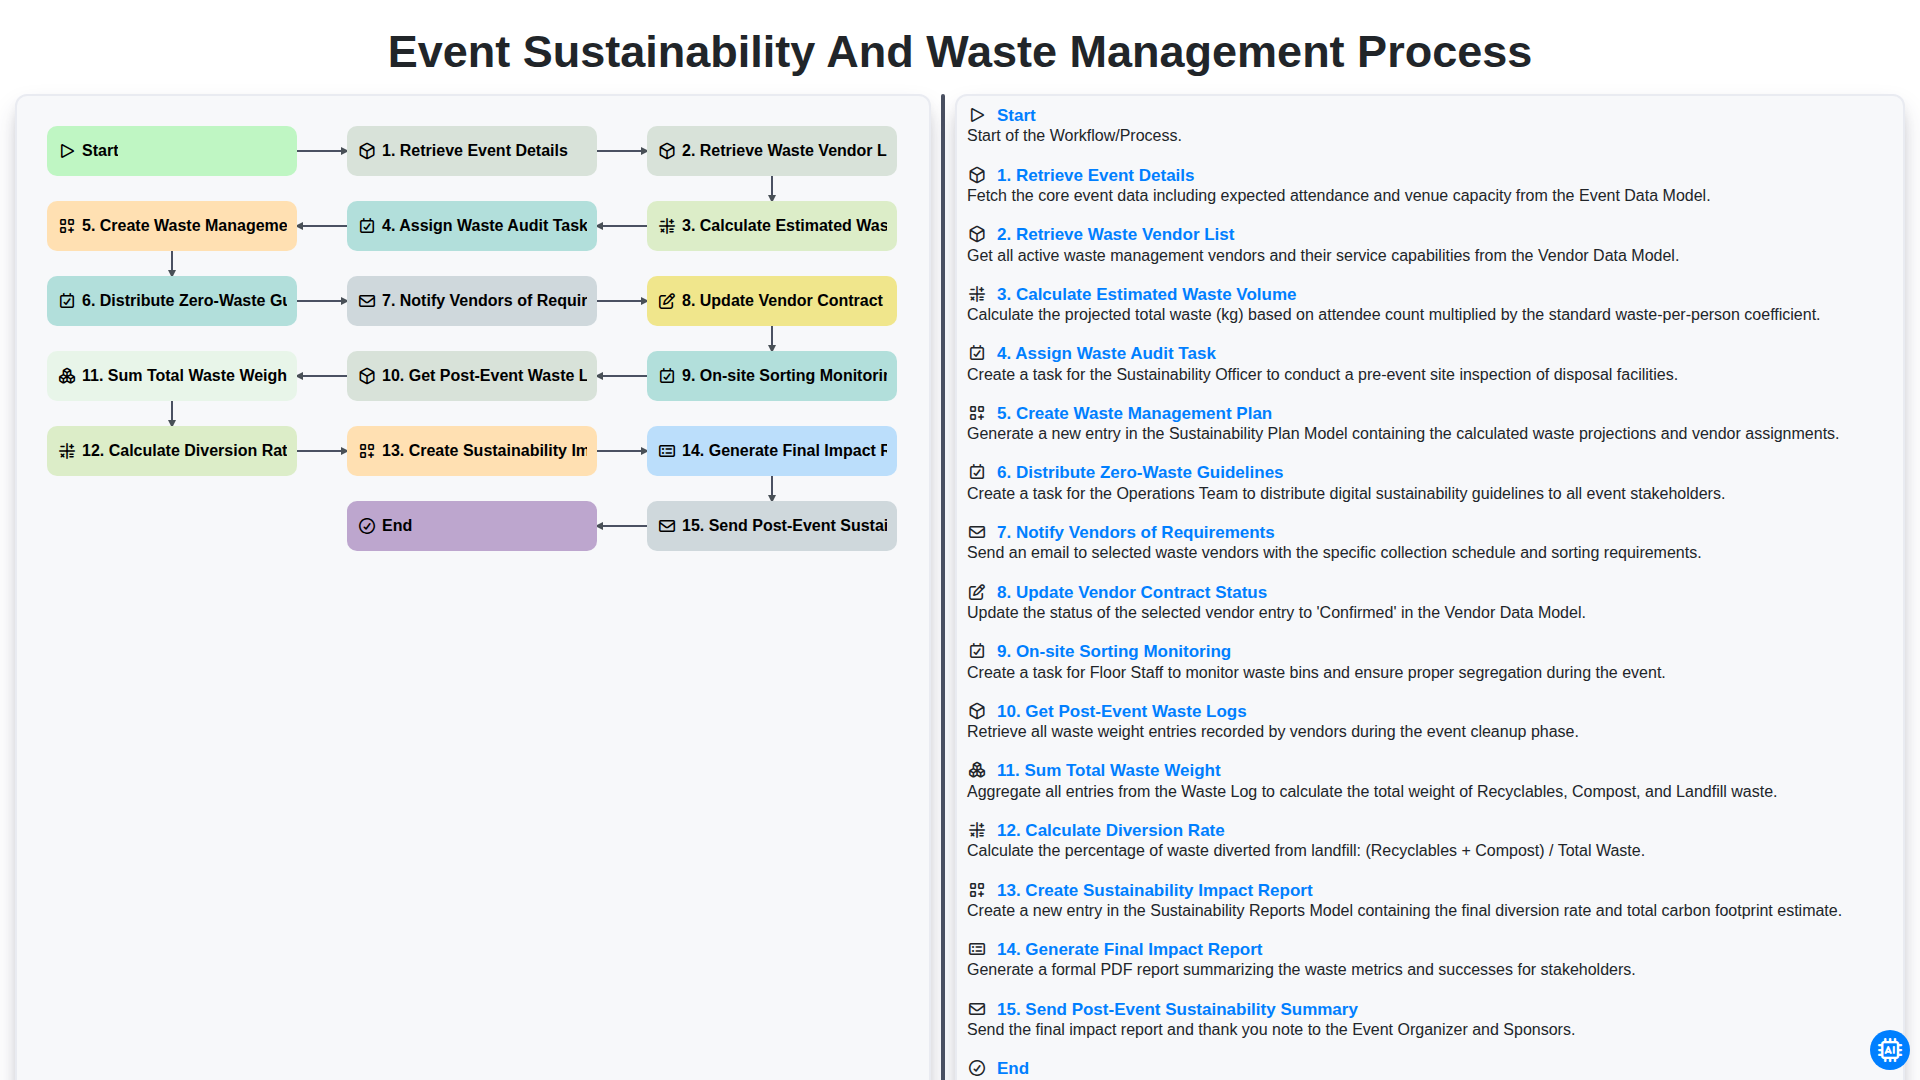
Task: Open the 8. Update Vendor Contract Status link
Action: (1131, 592)
